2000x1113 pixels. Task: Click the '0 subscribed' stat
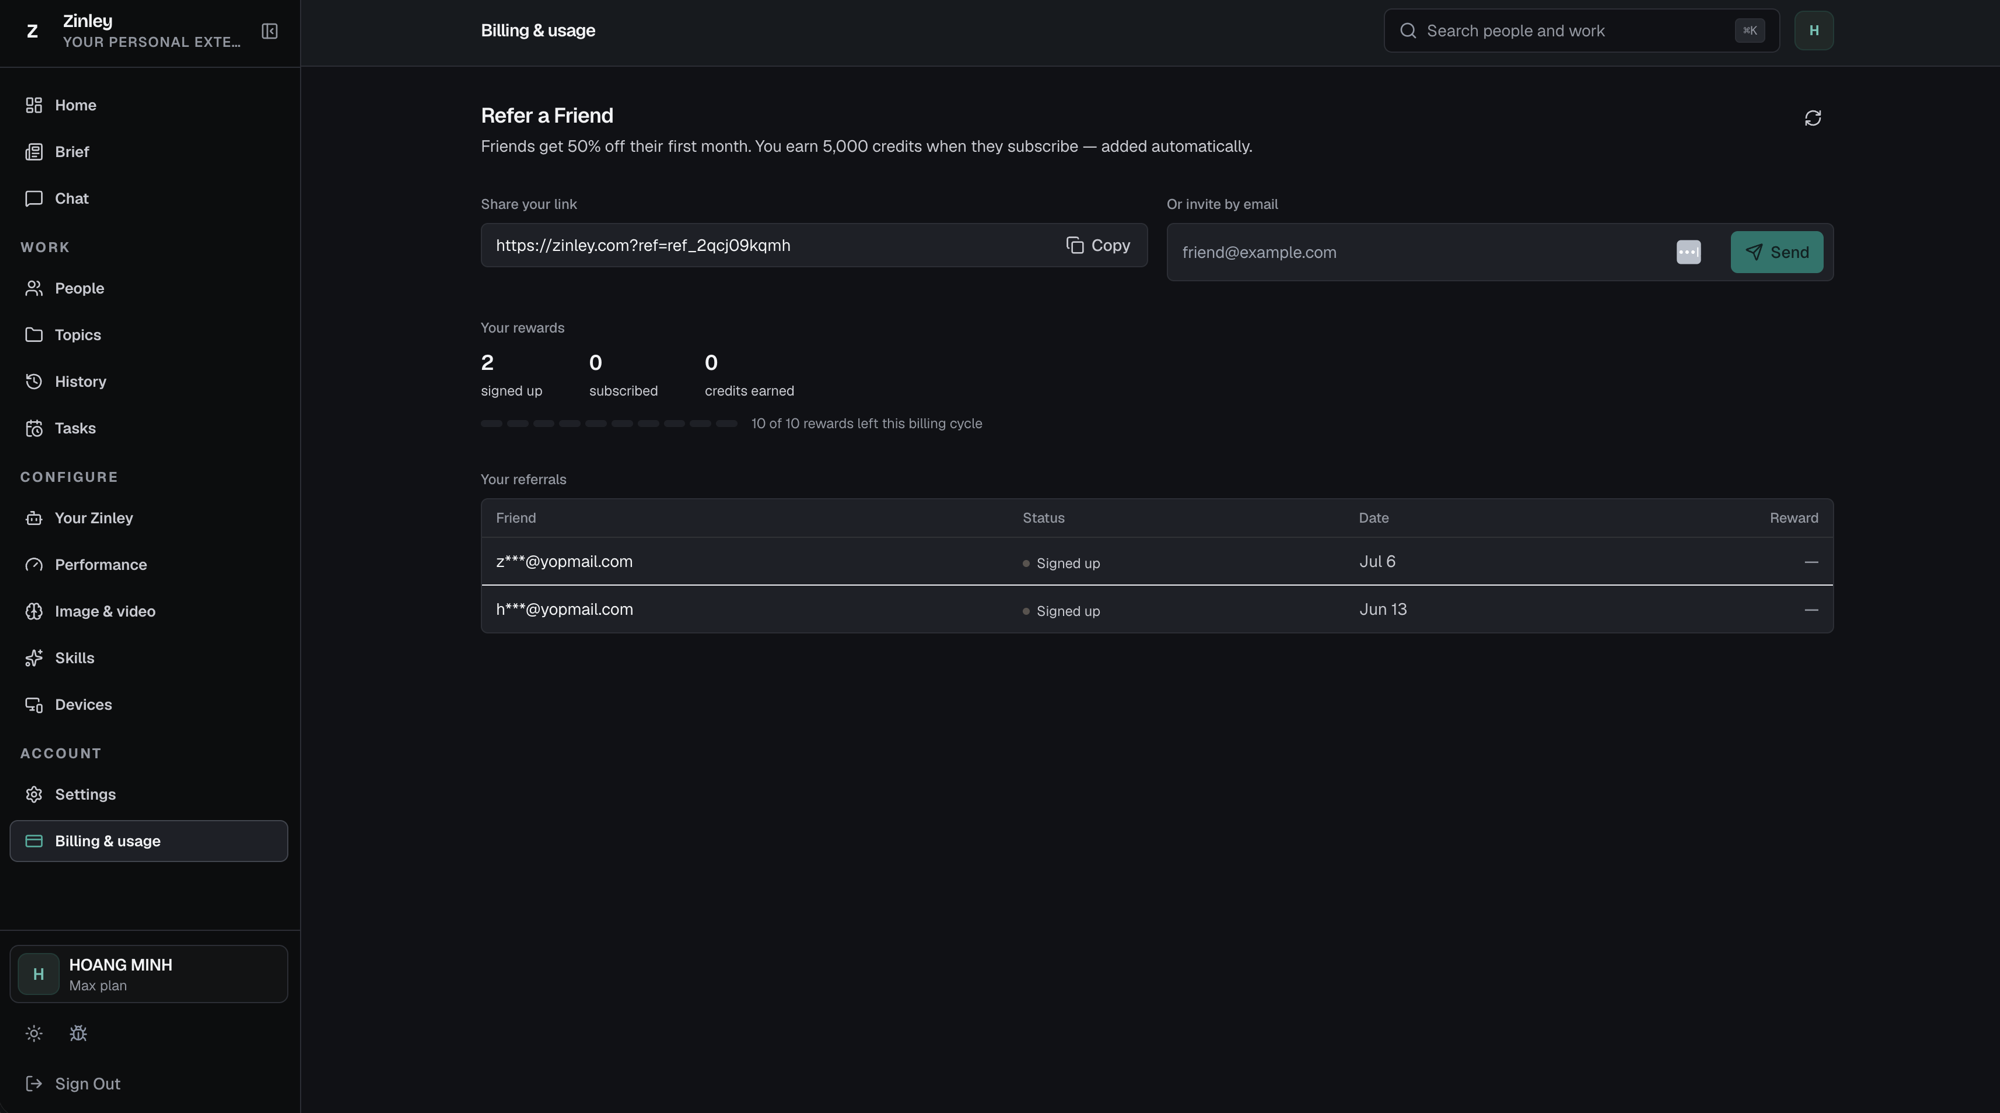click(623, 375)
